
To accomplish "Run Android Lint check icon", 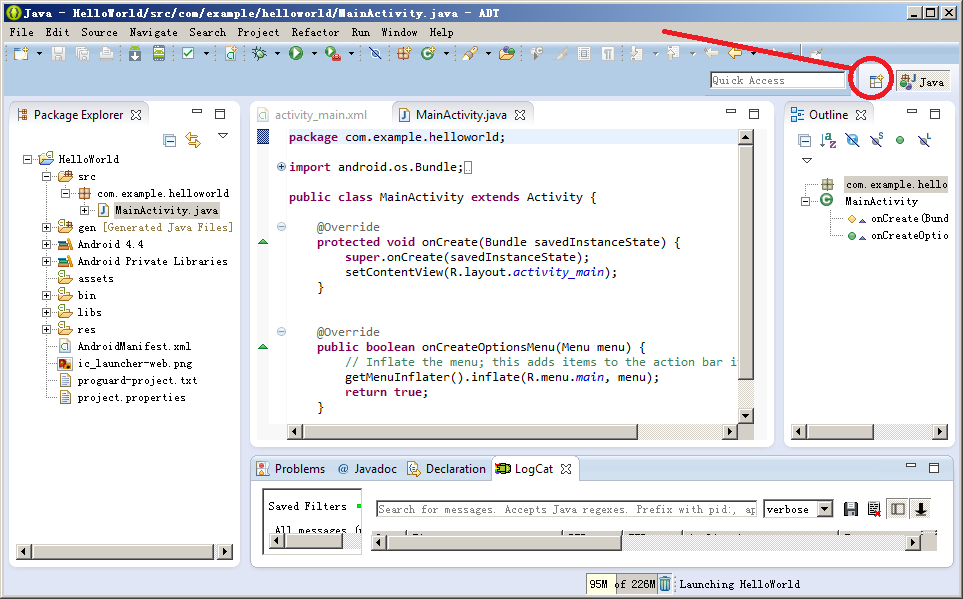I will pos(189,54).
